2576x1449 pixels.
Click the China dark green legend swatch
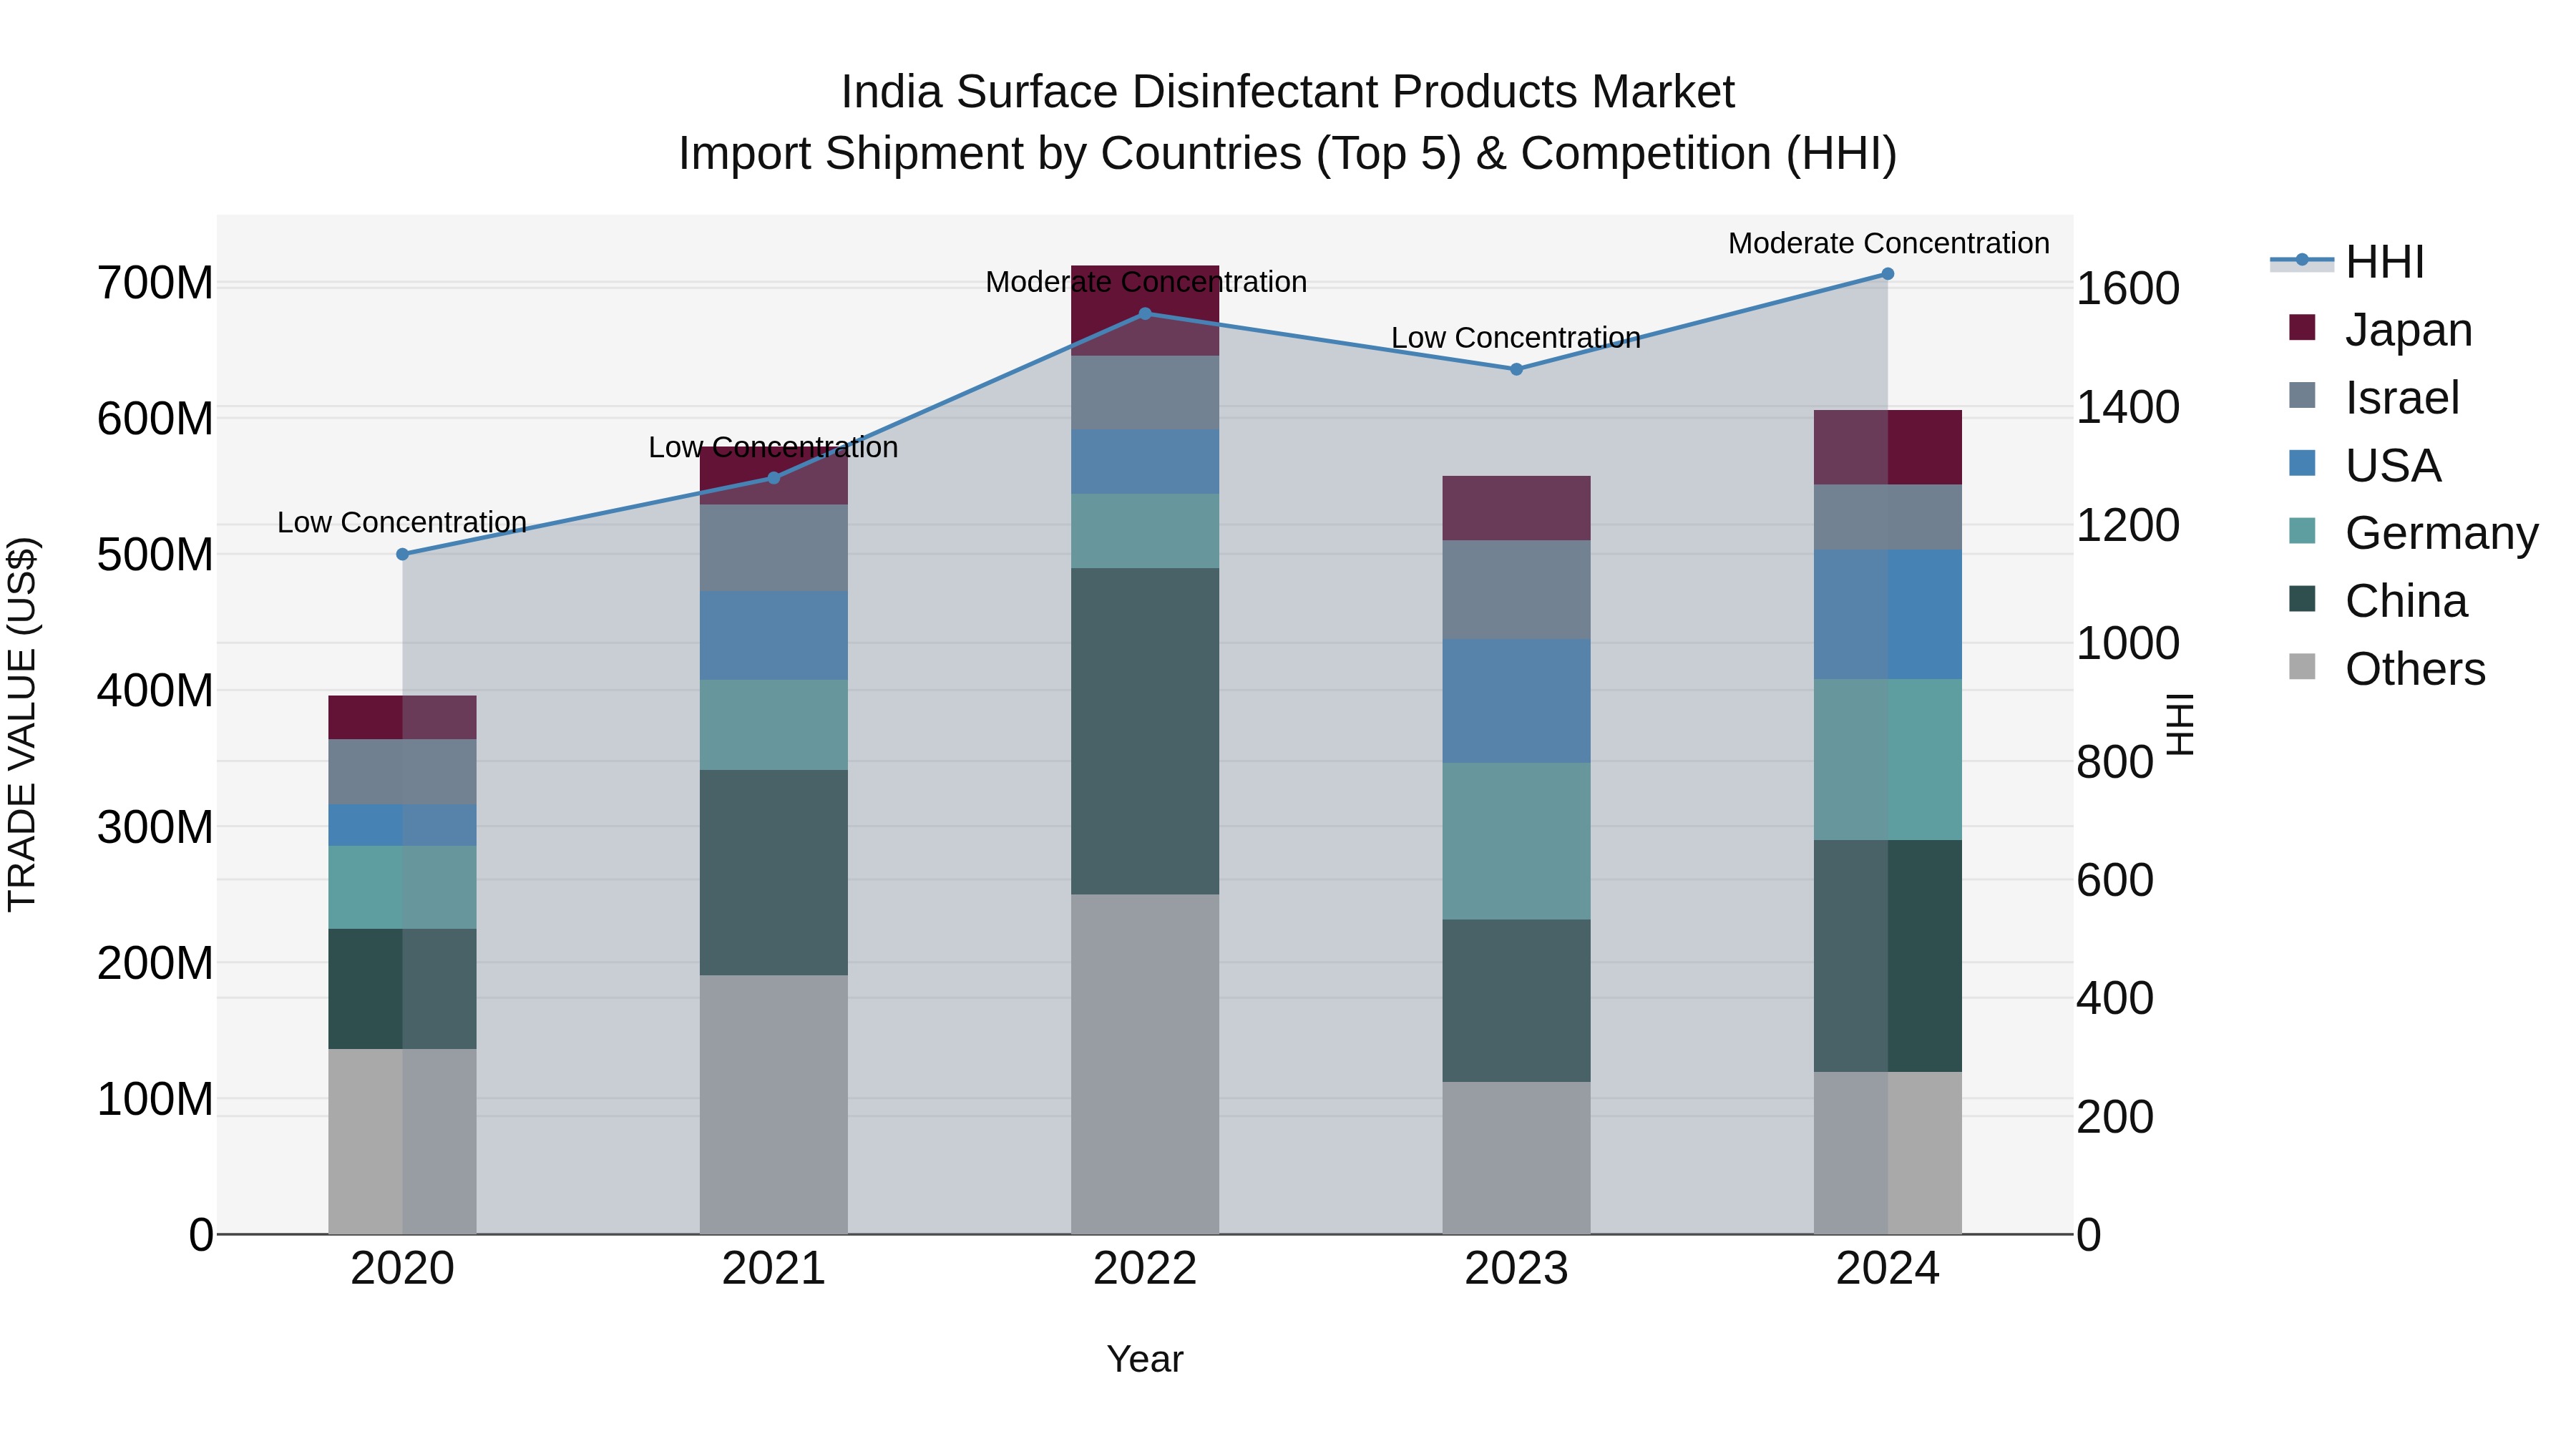(x=2302, y=599)
